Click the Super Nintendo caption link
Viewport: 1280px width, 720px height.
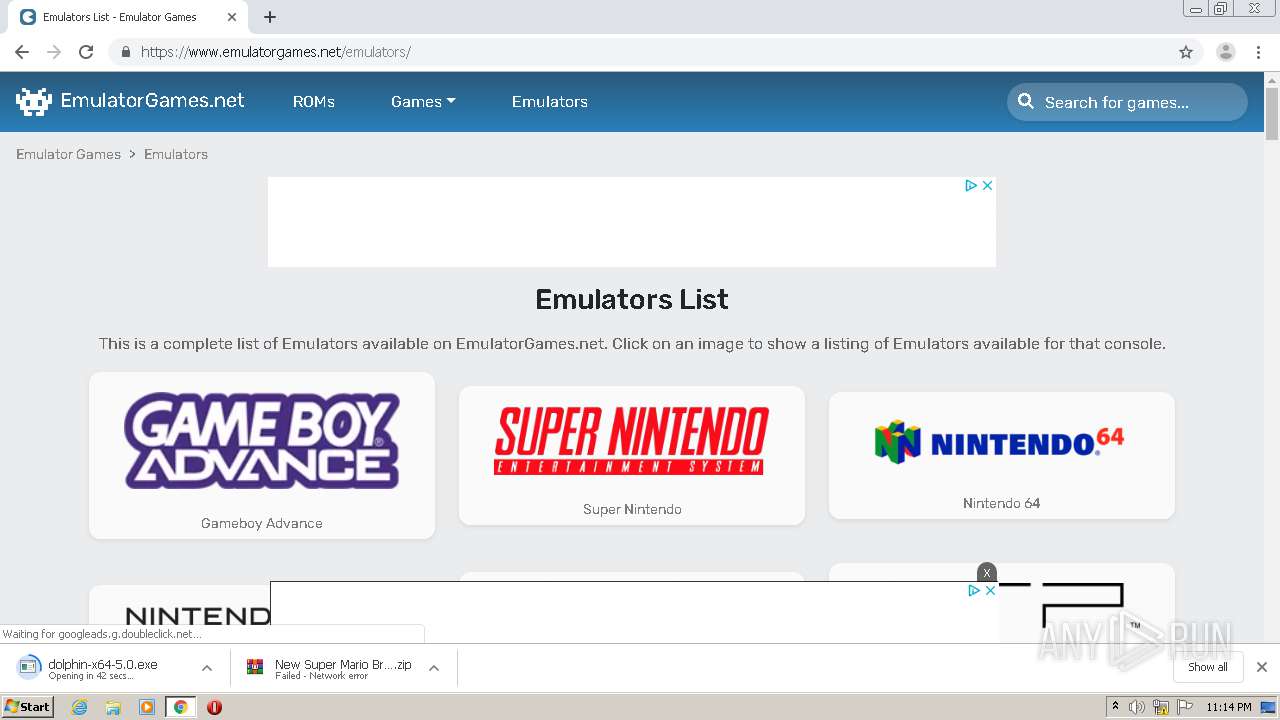(x=632, y=509)
